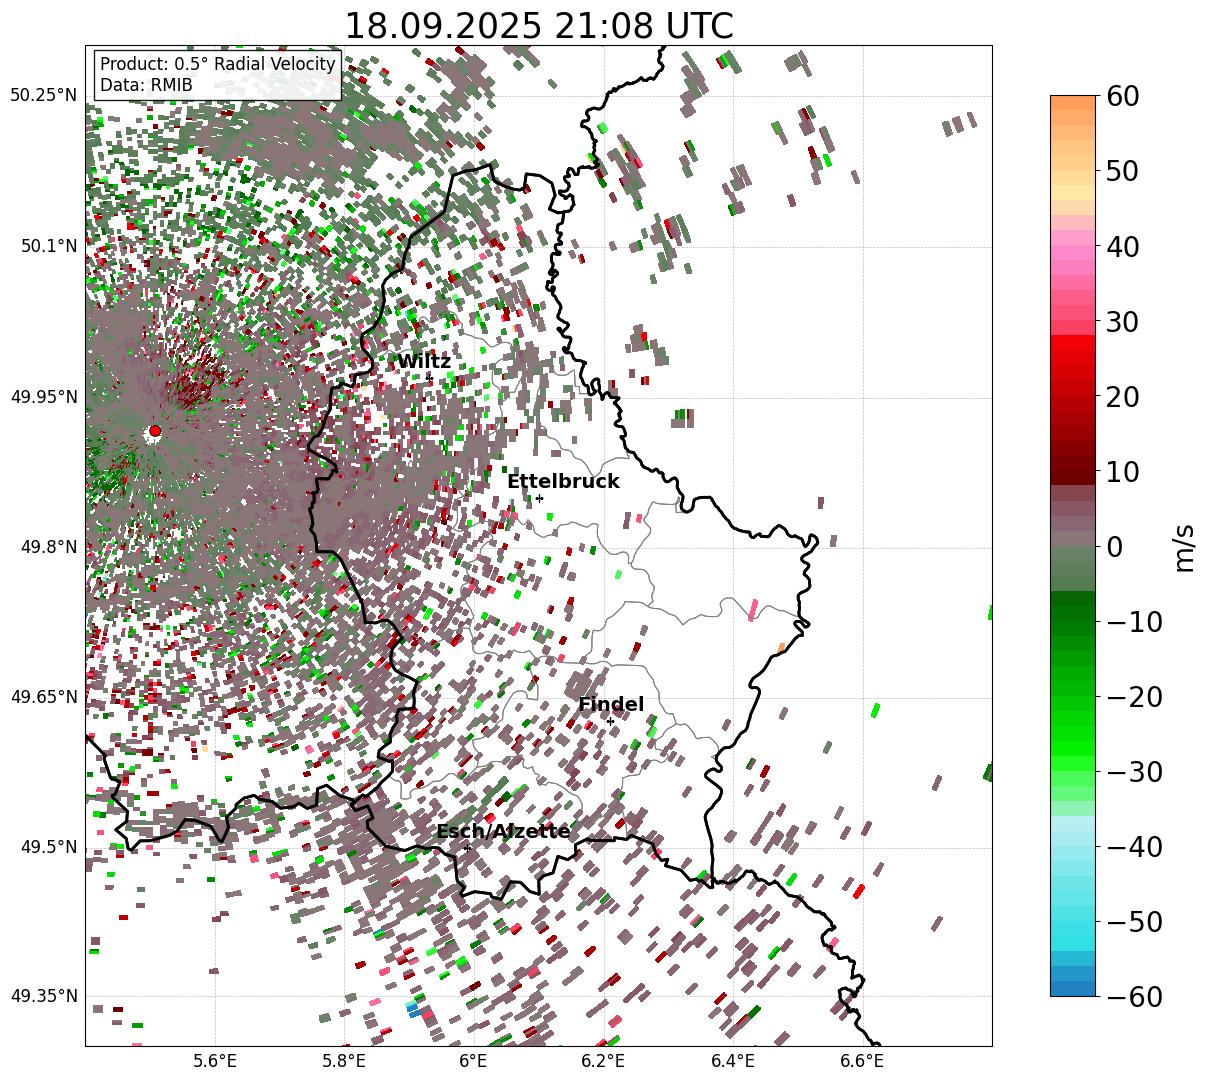The image size is (1207, 1081).
Task: Click the '50.1°N' latitude tick label
Action: pos(48,247)
